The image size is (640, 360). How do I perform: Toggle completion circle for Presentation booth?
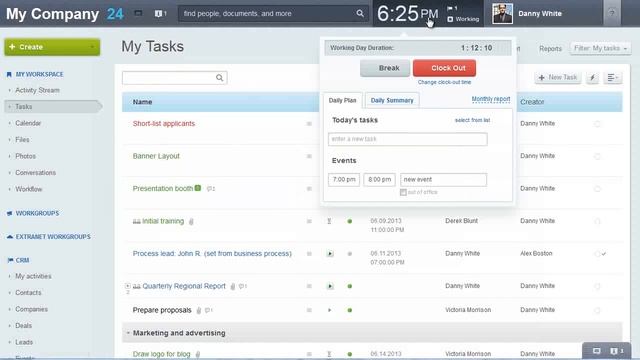(597, 189)
